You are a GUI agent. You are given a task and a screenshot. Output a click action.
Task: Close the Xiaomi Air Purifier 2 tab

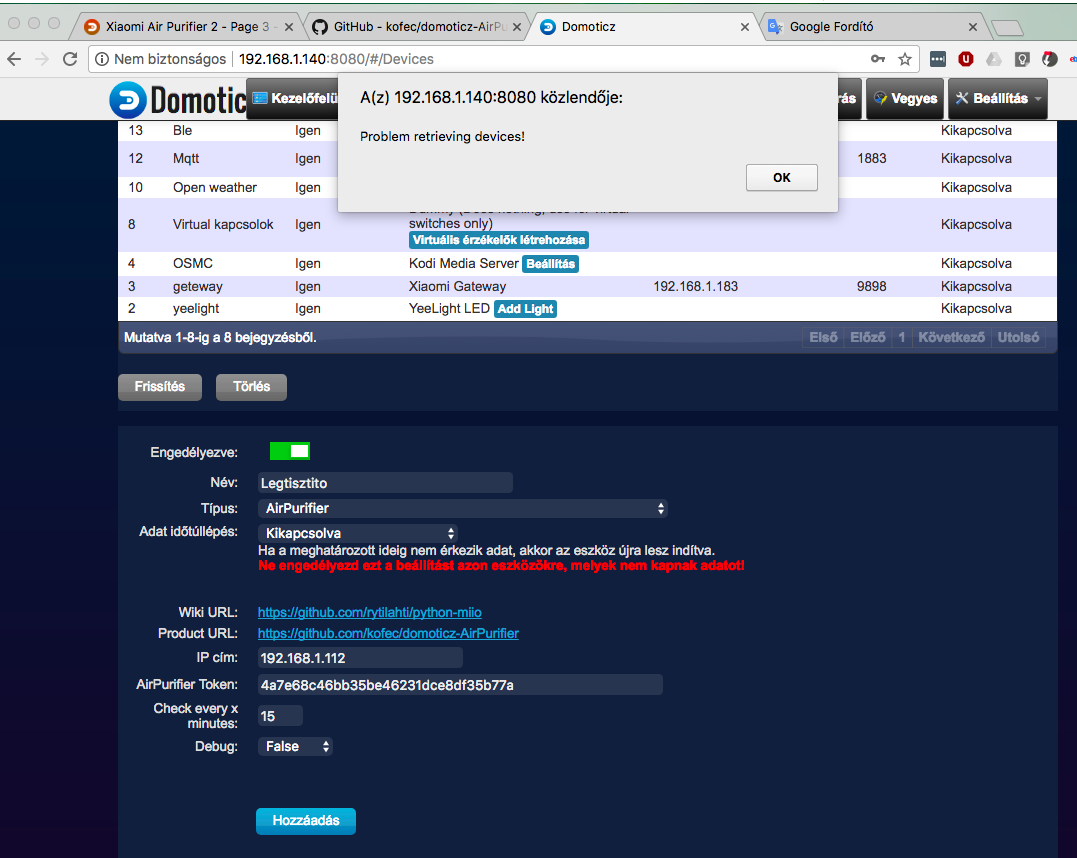[289, 27]
